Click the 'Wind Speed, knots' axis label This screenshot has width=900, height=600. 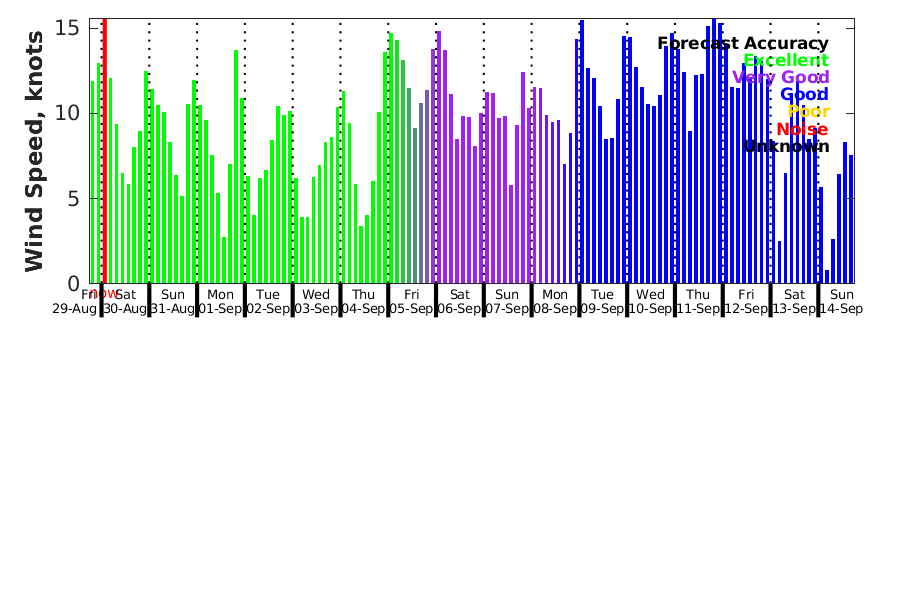click(35, 150)
